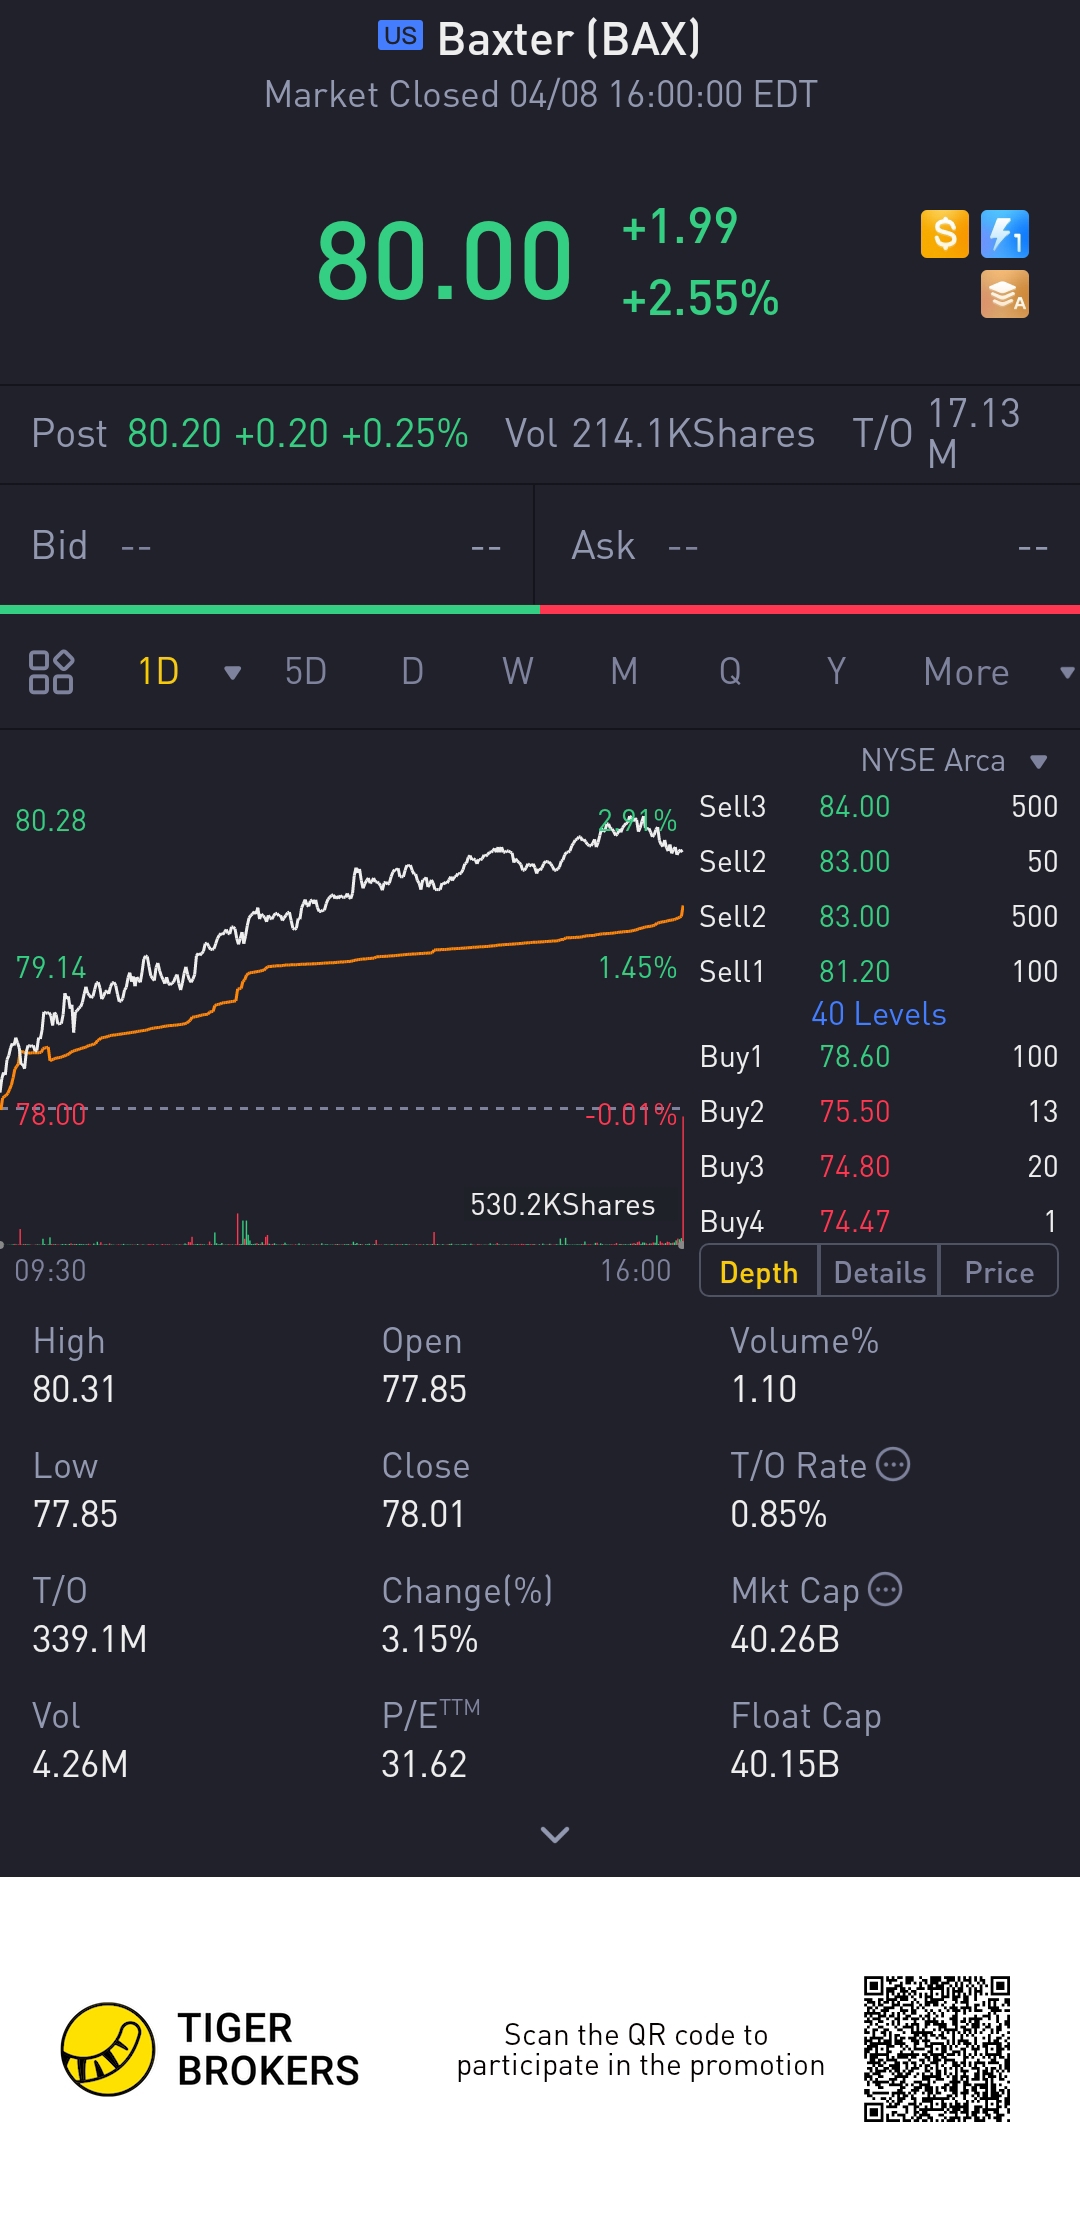Tap the 530.2KShares volume label
Viewport: 1080px width, 2222px height.
point(563,1205)
